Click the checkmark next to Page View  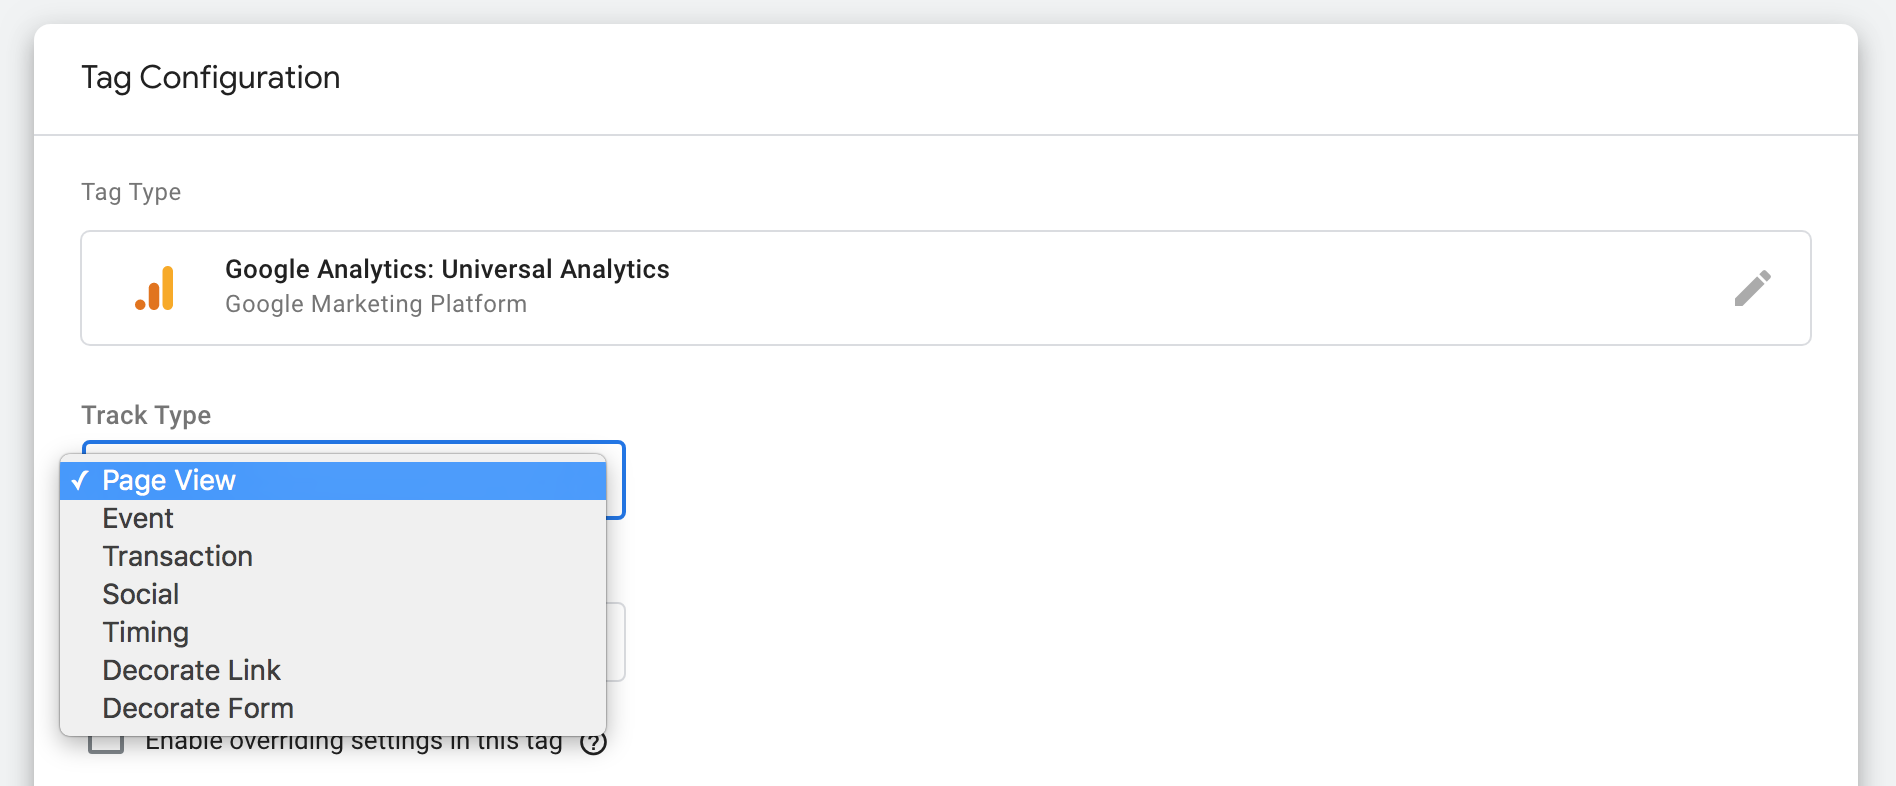[x=80, y=481]
